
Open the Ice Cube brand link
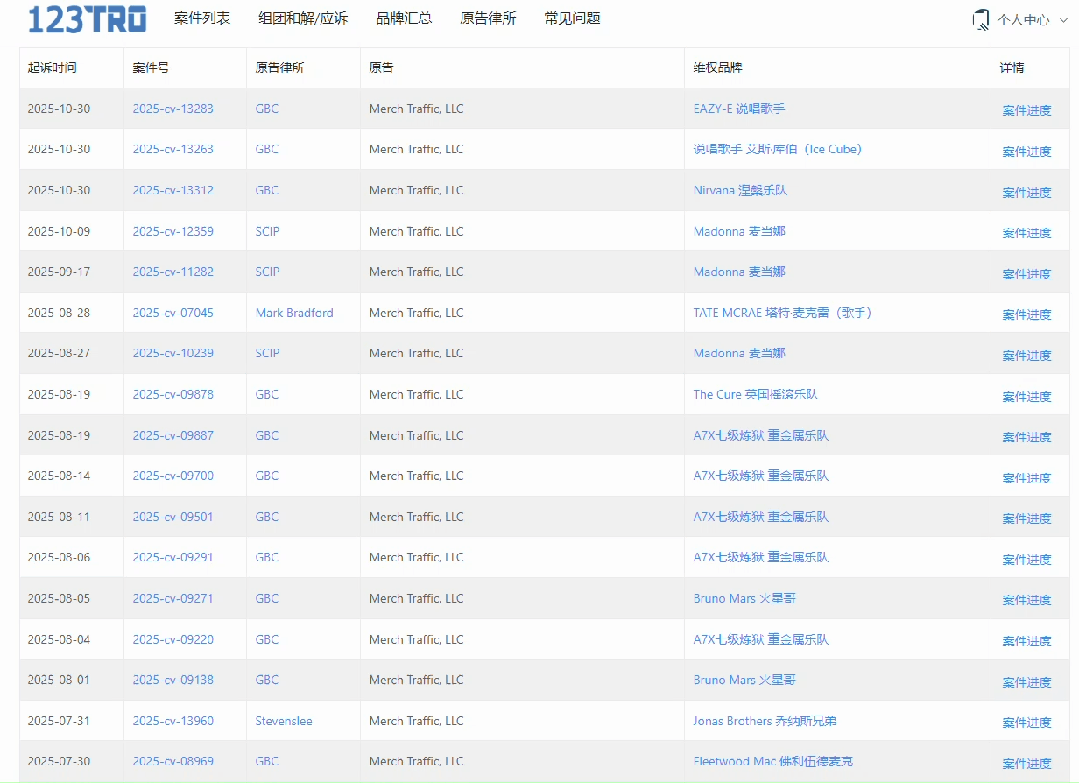click(x=777, y=150)
